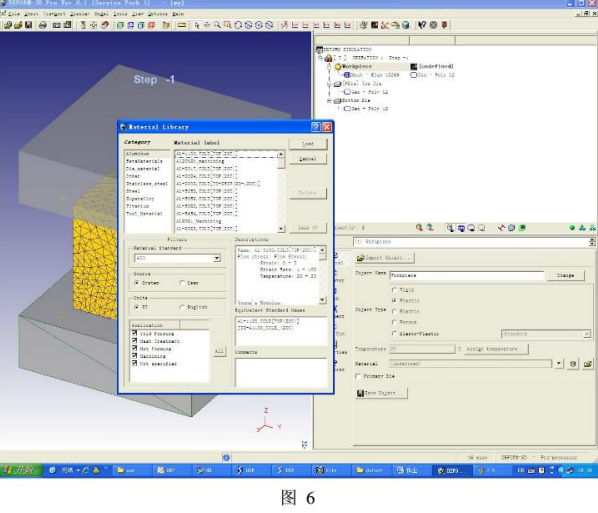Select the arrow pointer tool in toolbar

click(x=197, y=25)
